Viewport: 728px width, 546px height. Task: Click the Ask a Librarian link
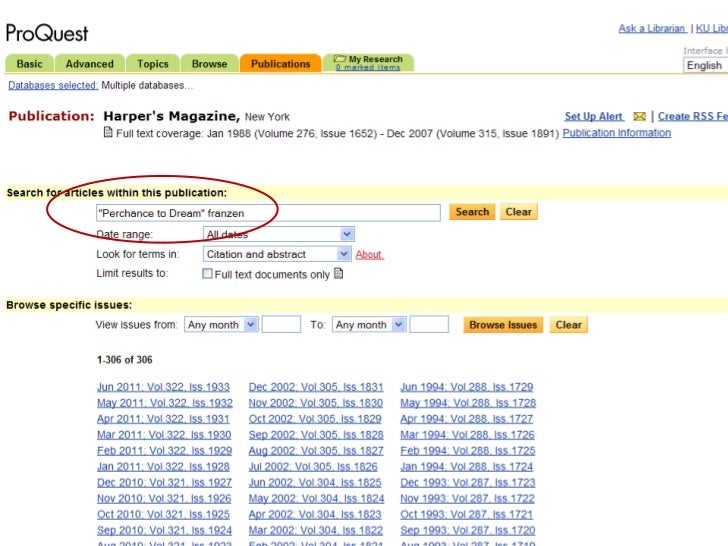(x=652, y=29)
